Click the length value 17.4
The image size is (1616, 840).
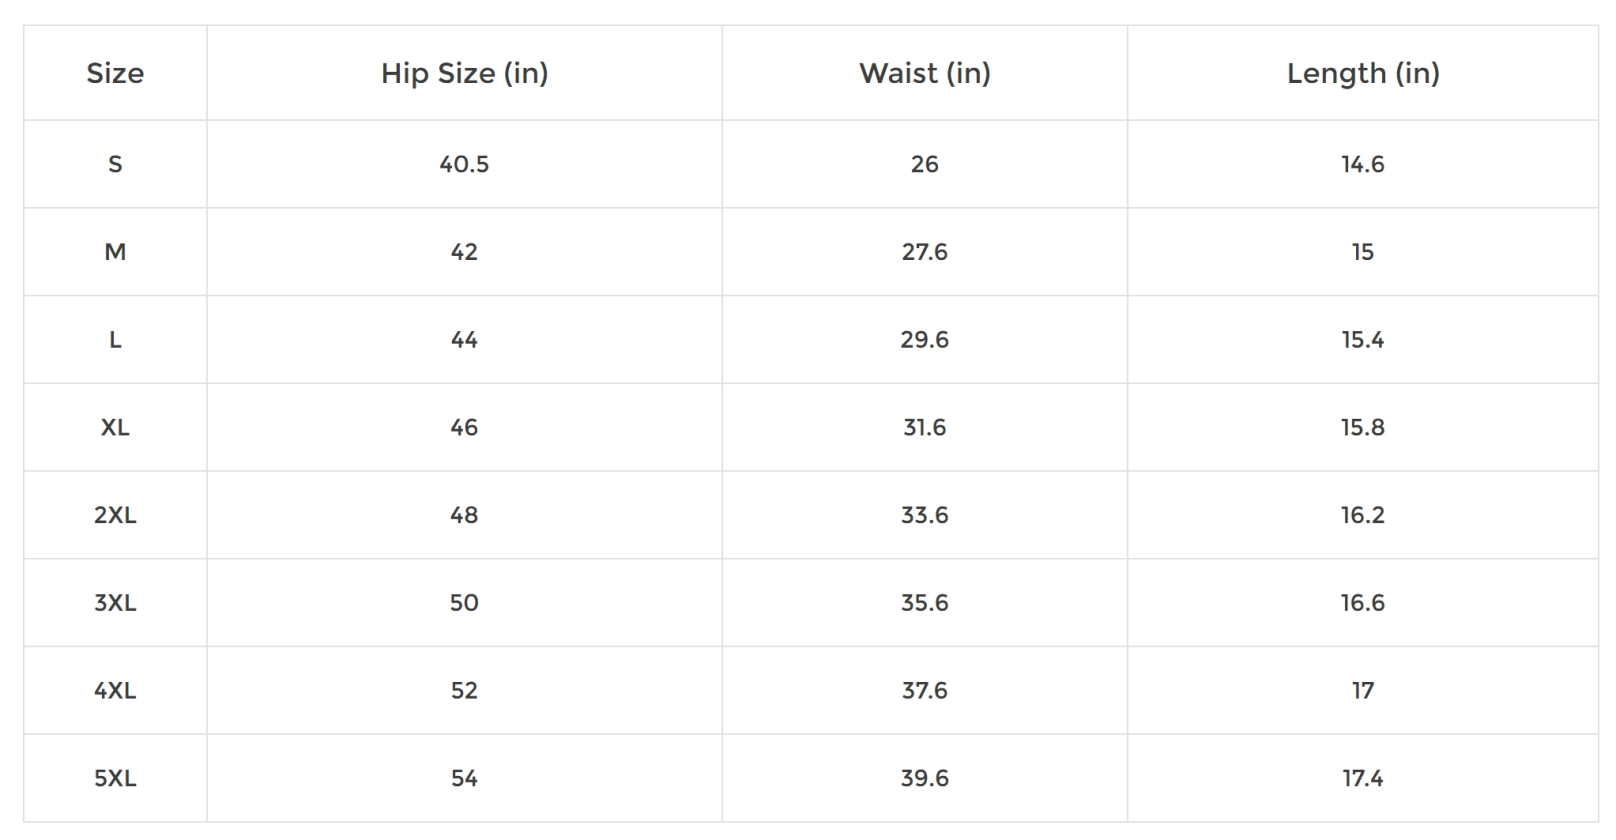(1362, 778)
